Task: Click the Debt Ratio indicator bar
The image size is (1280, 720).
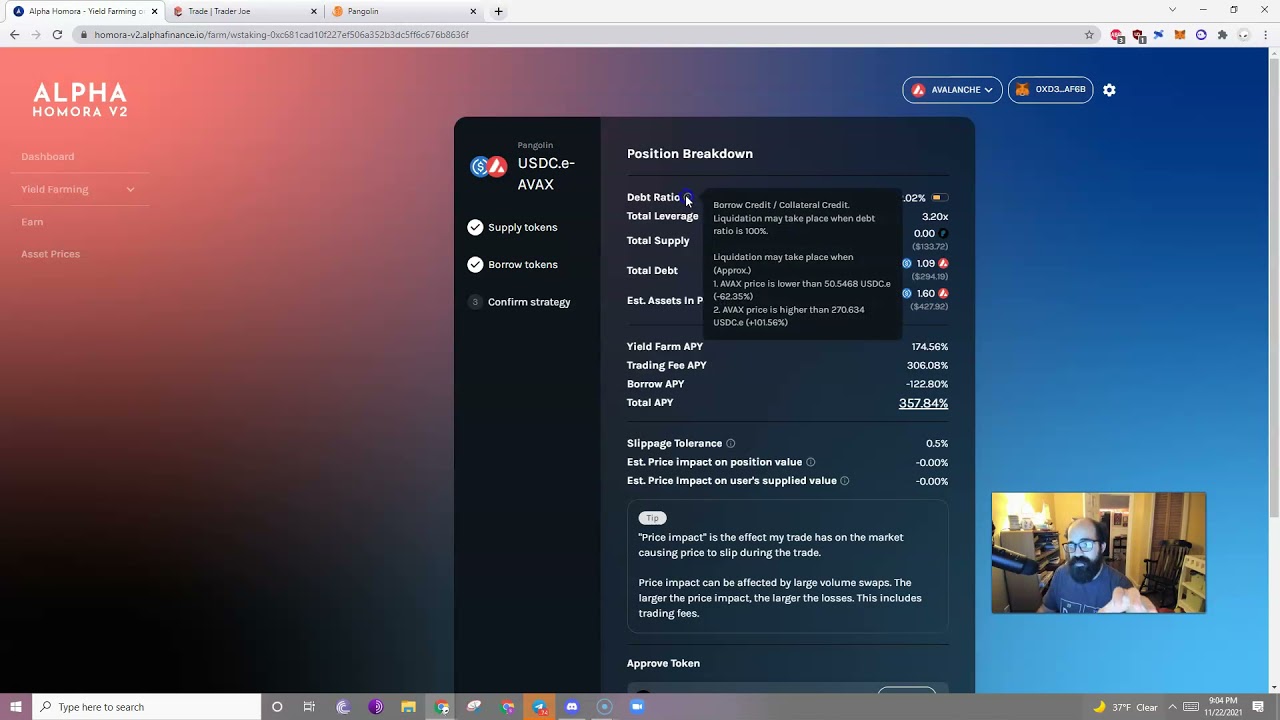Action: click(x=940, y=198)
